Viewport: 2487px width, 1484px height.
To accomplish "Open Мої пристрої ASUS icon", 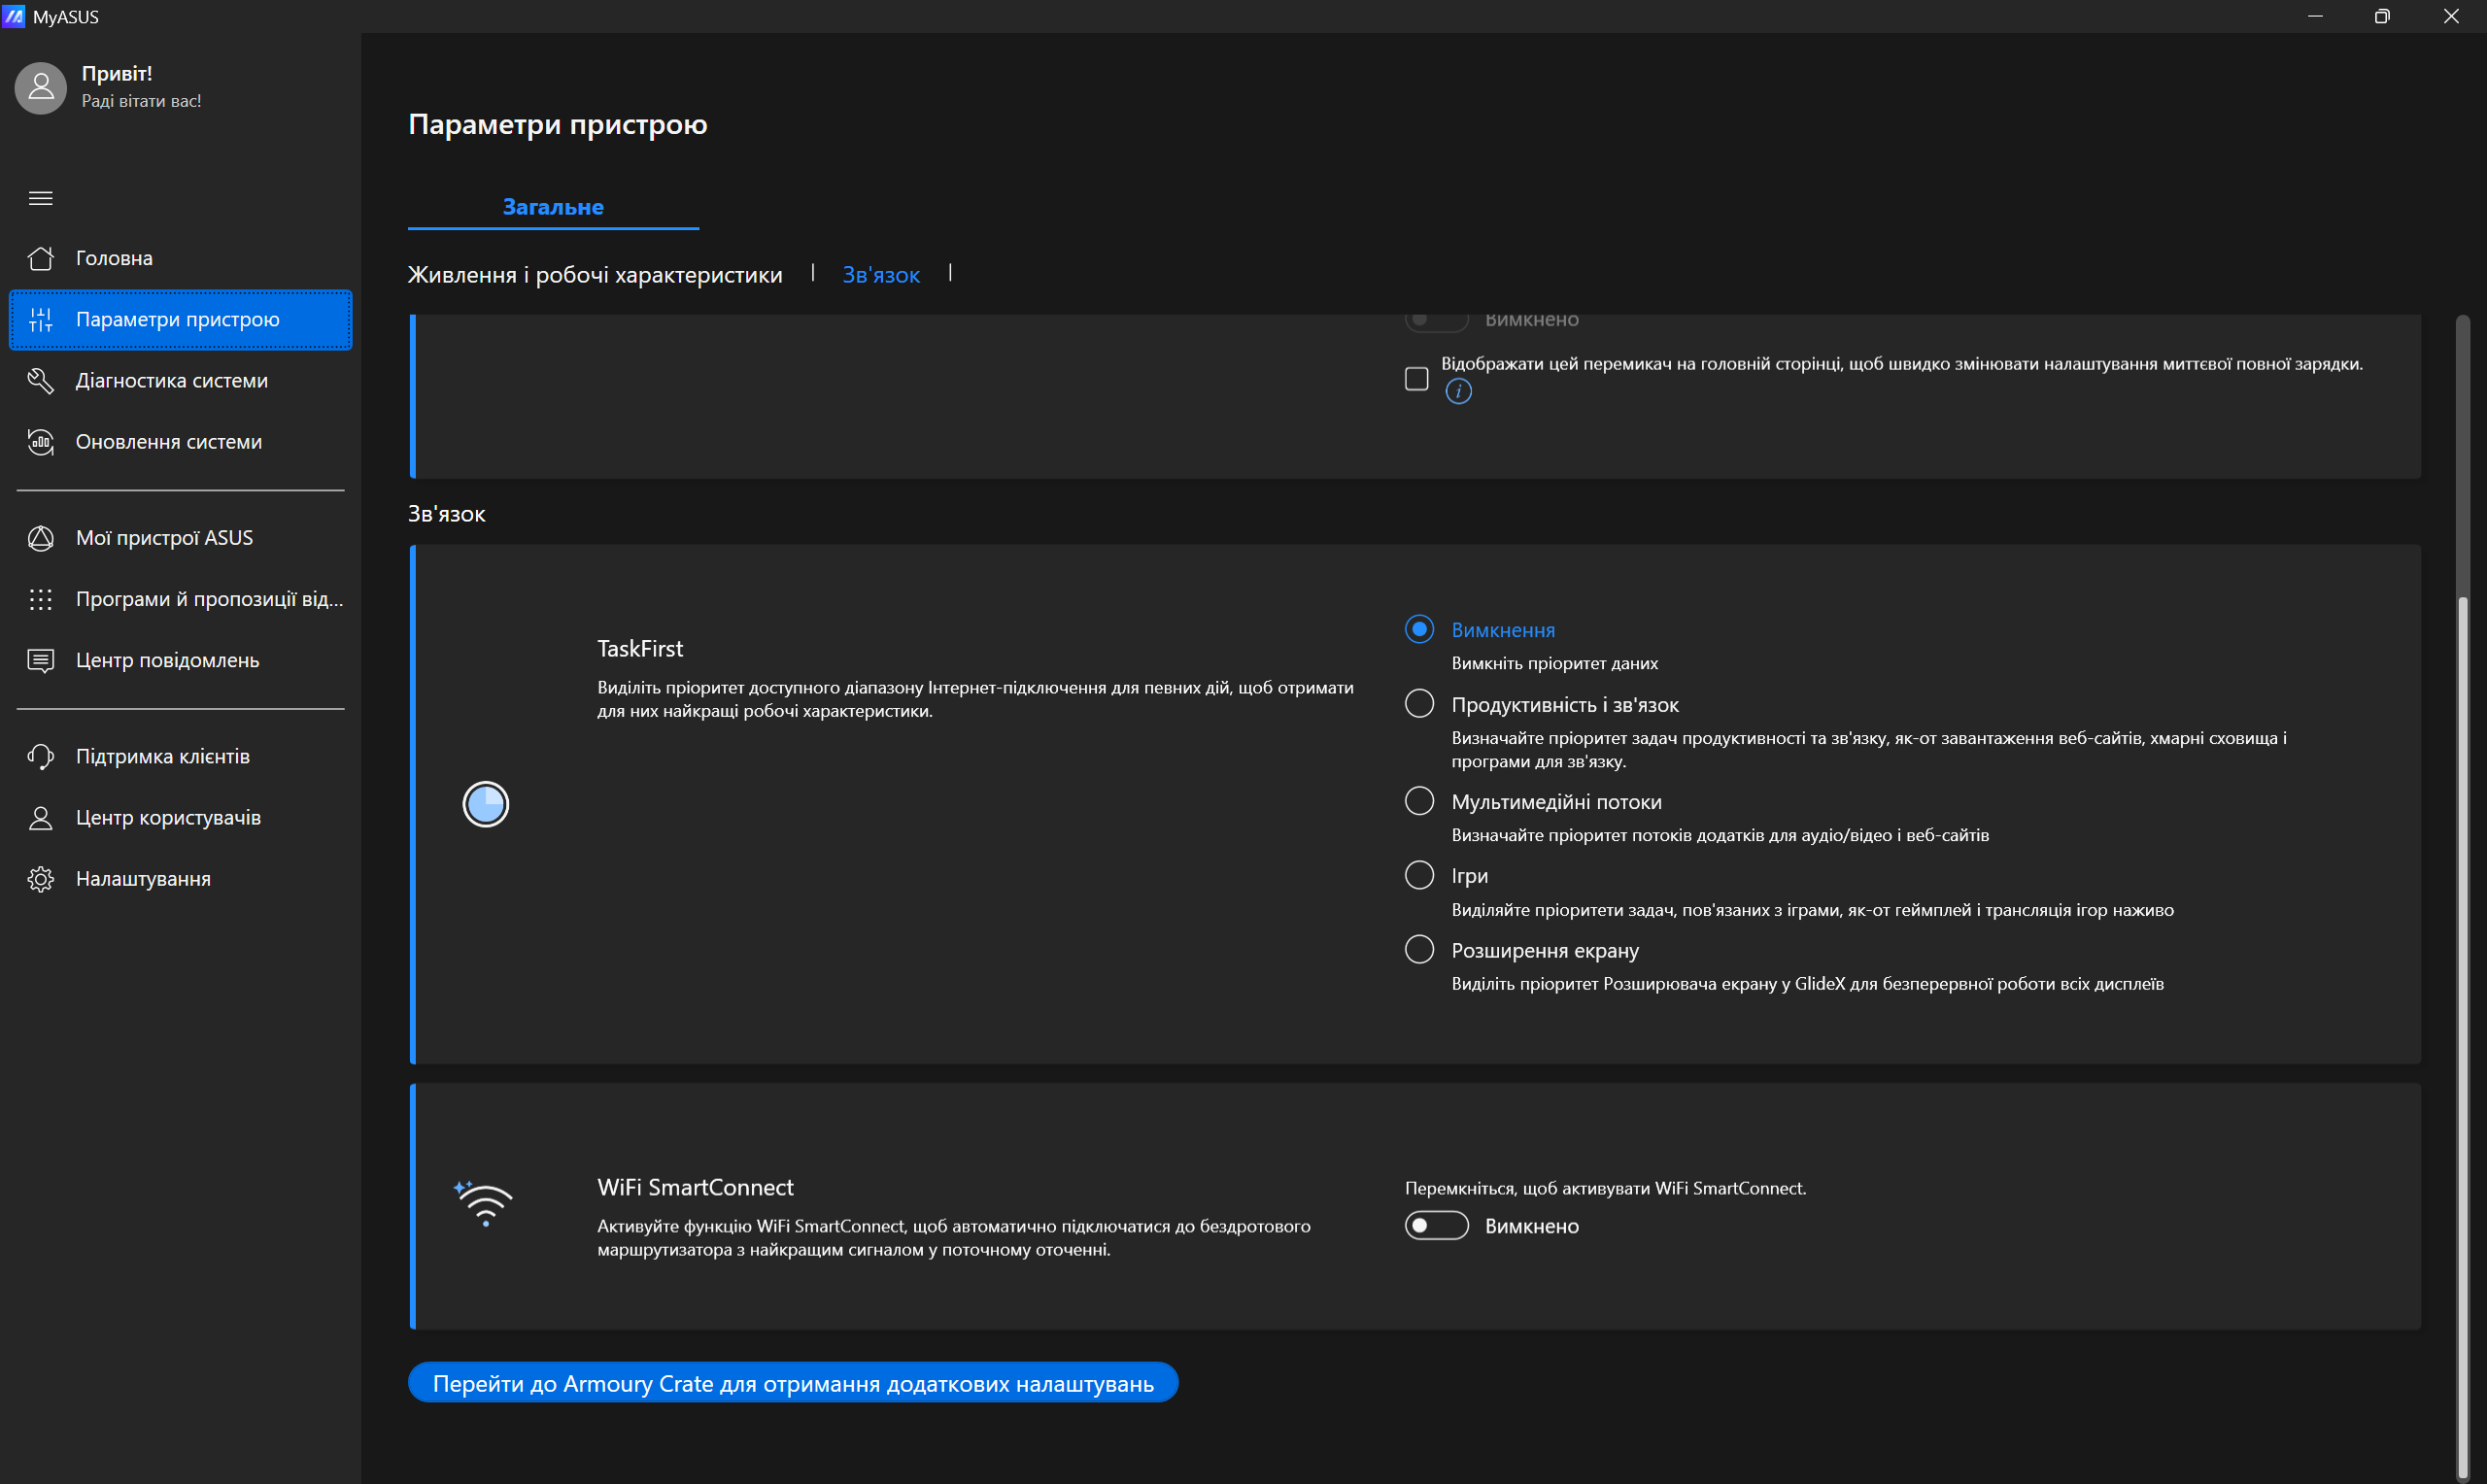I will tap(40, 538).
